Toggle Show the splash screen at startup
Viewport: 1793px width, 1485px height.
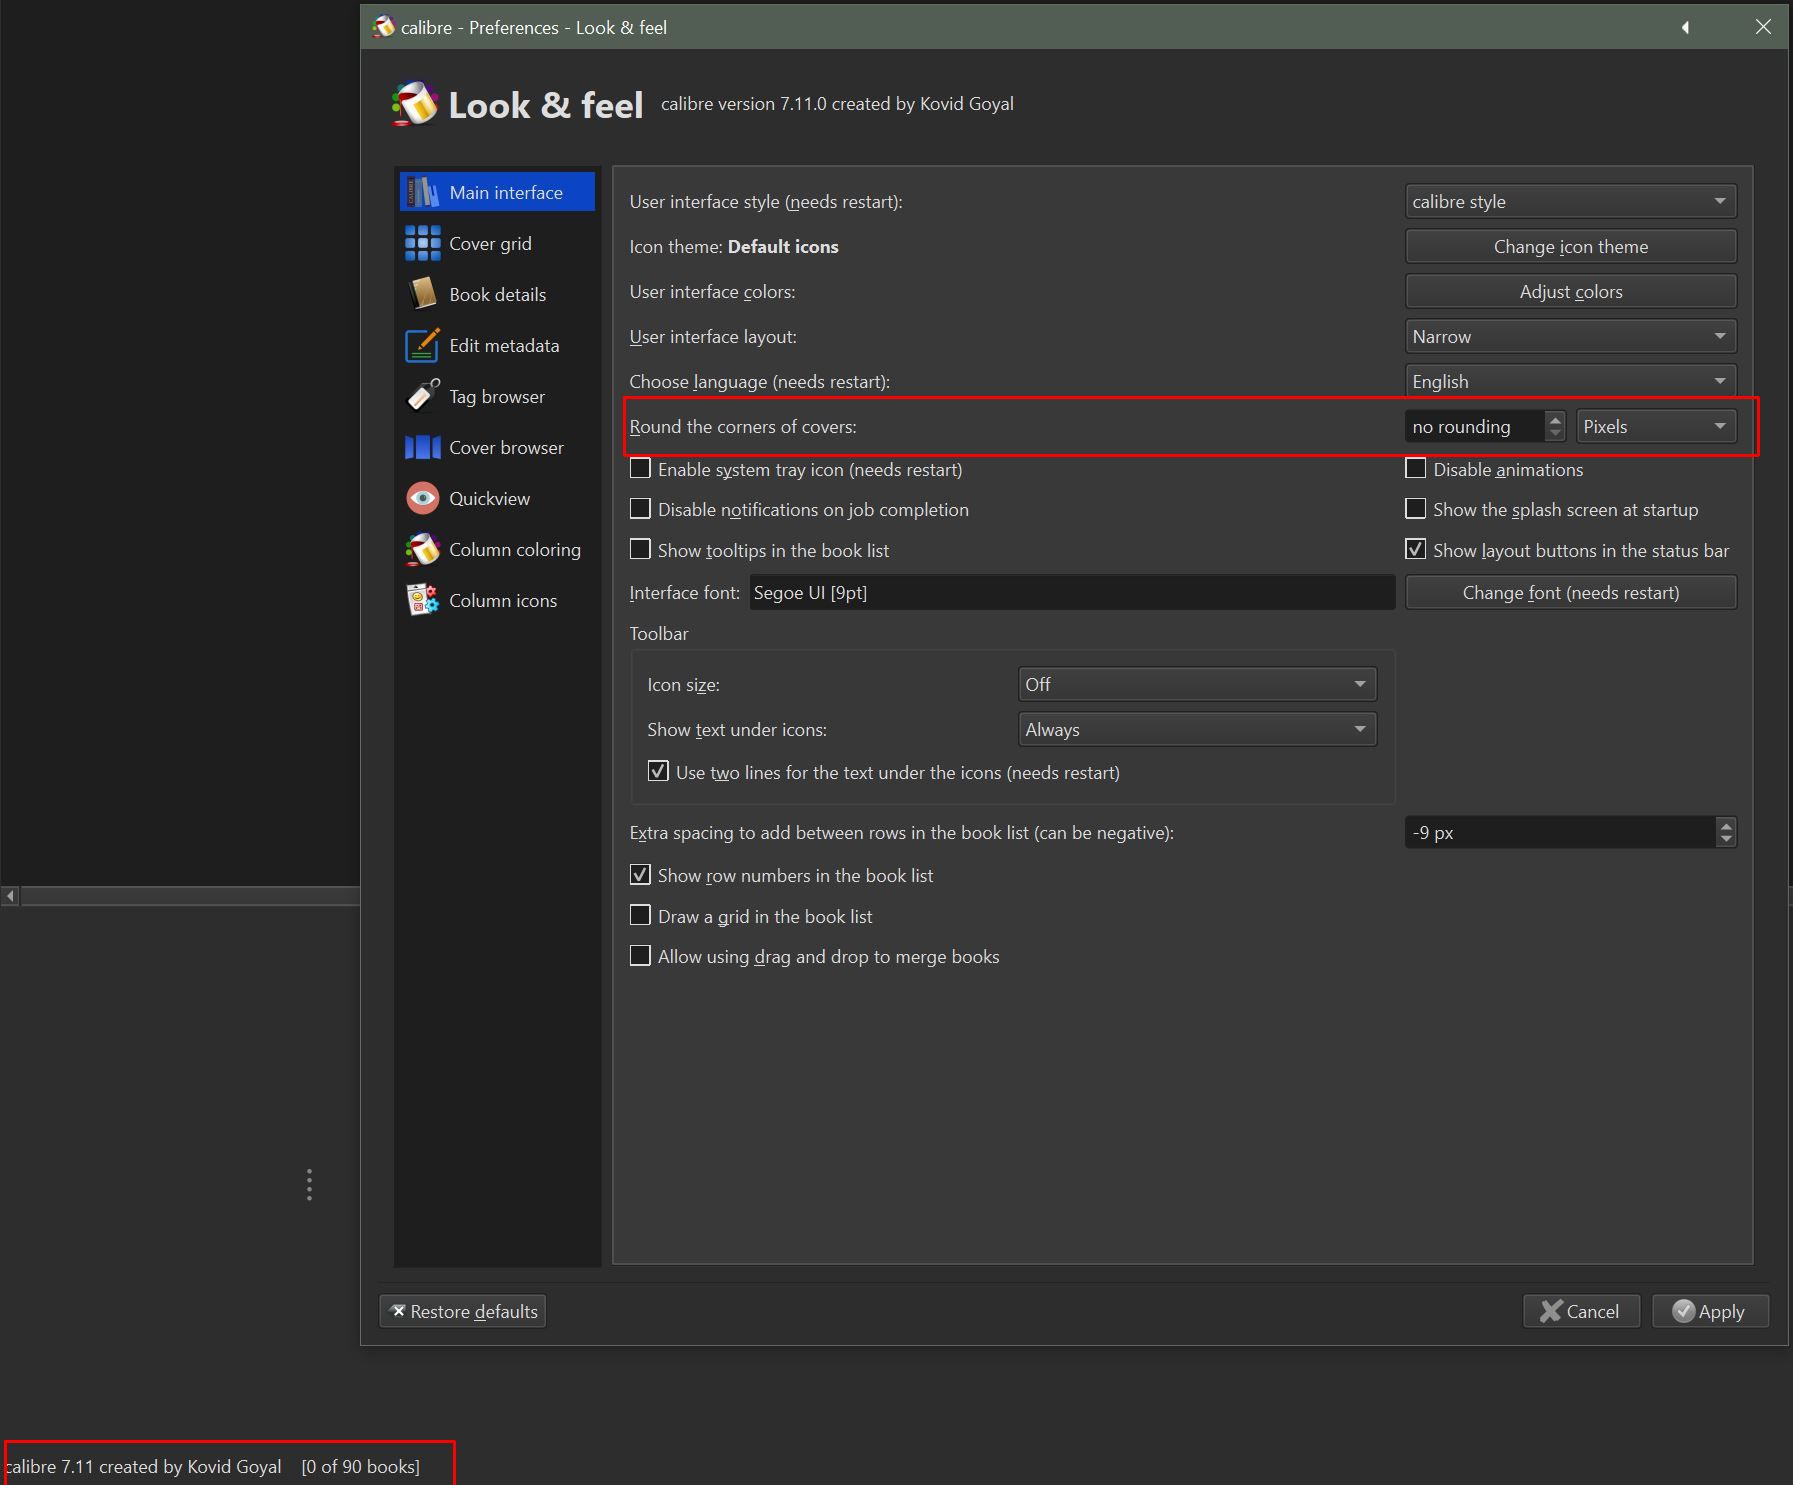pos(1415,509)
